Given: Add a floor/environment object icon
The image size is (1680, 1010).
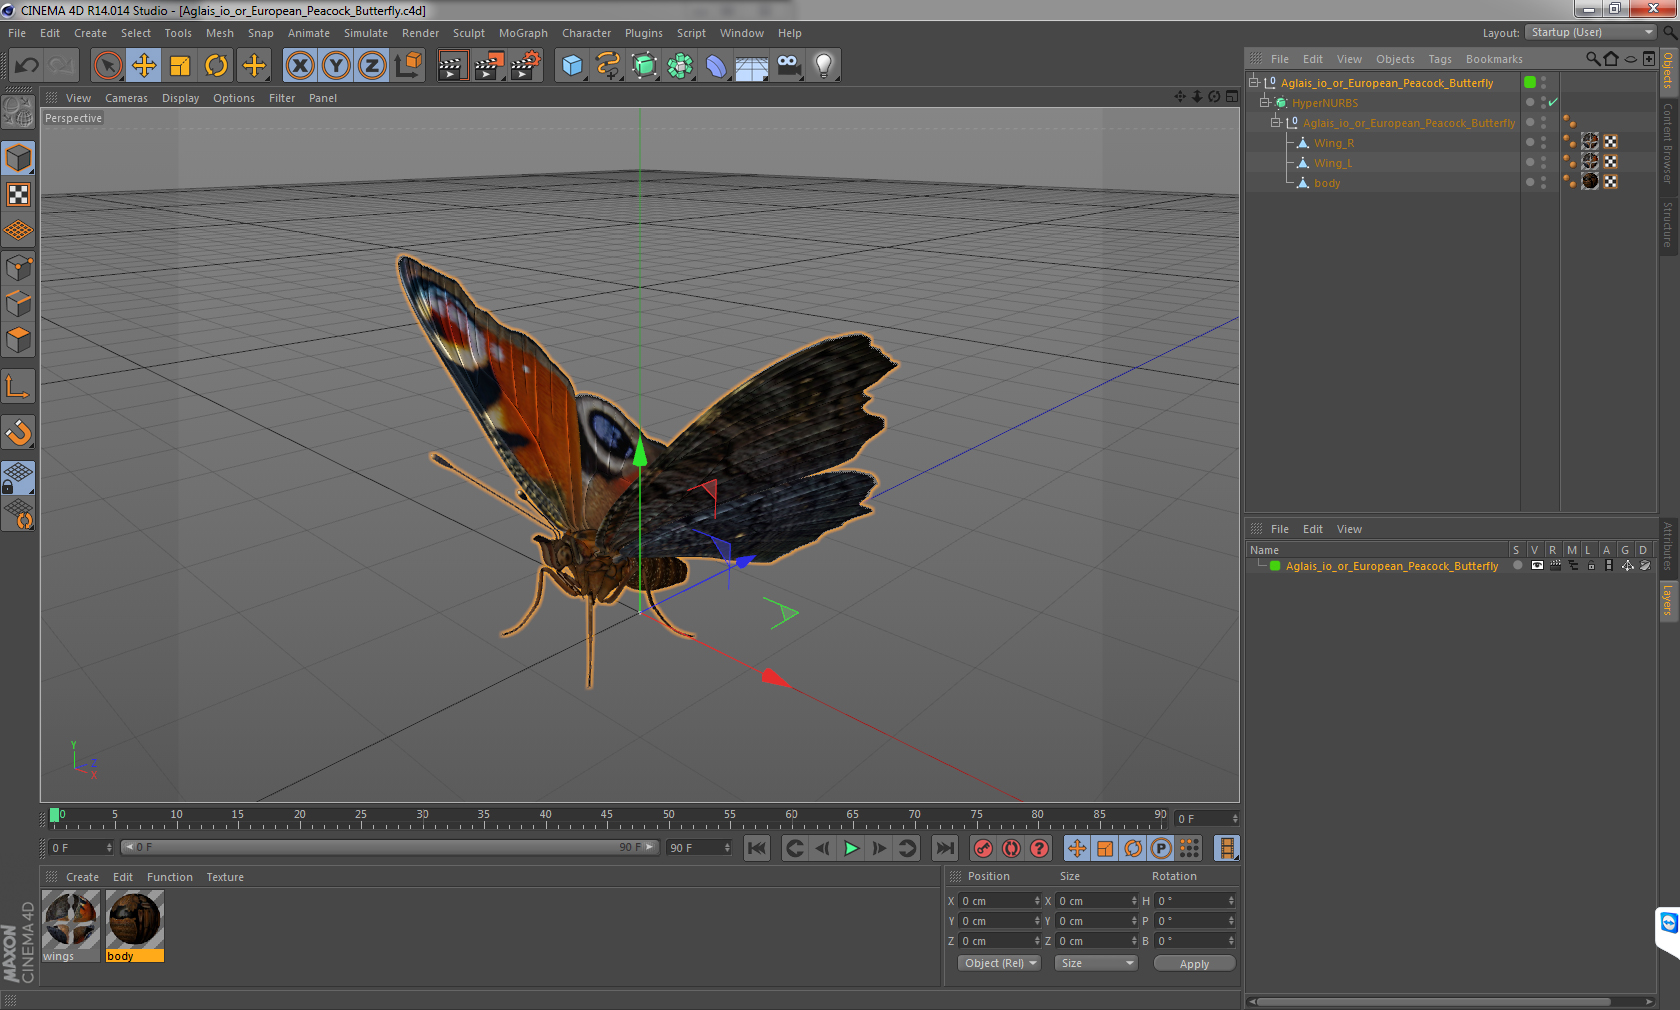Looking at the screenshot, I should [x=752, y=66].
